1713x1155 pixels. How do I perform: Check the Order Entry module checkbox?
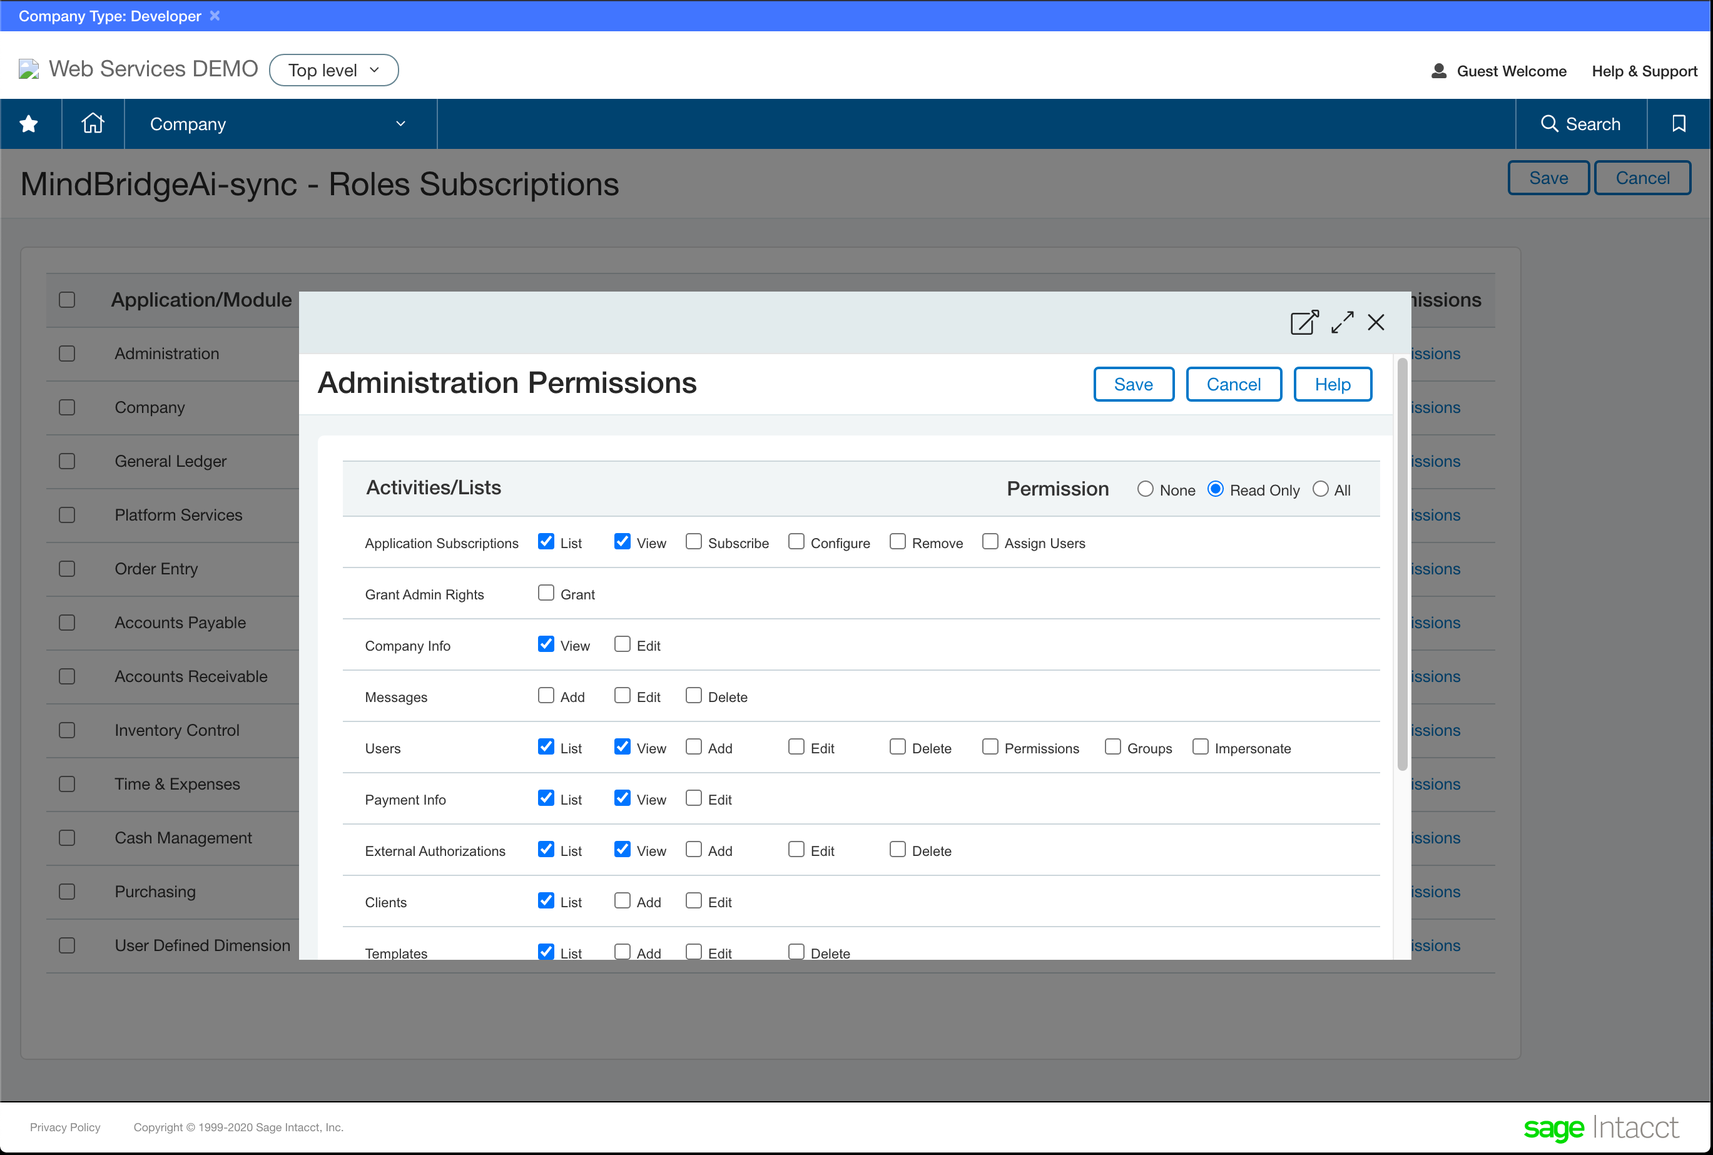coord(67,569)
